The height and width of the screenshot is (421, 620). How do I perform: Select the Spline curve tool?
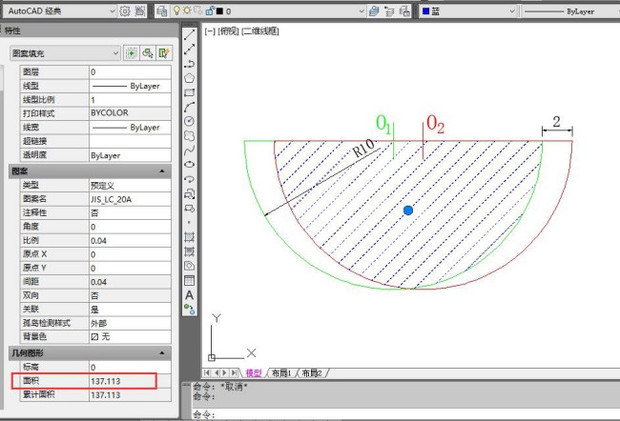tap(190, 150)
